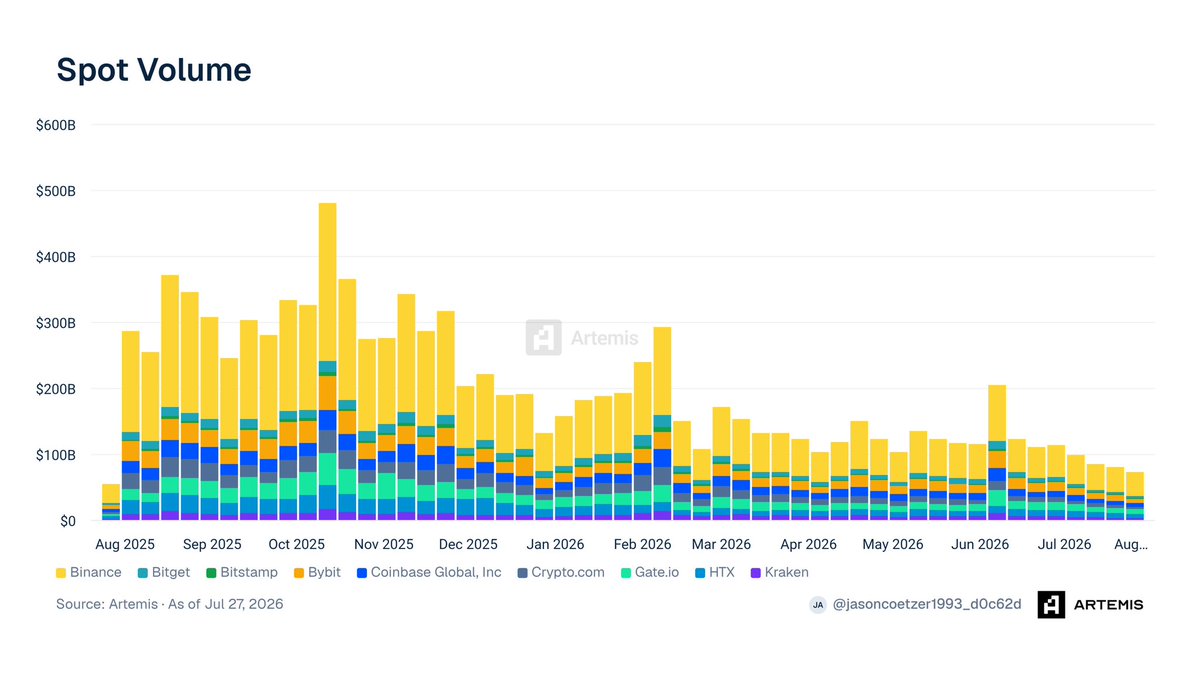This screenshot has height=675, width=1199.
Task: Click the $600B y-axis label
Action: [56, 125]
